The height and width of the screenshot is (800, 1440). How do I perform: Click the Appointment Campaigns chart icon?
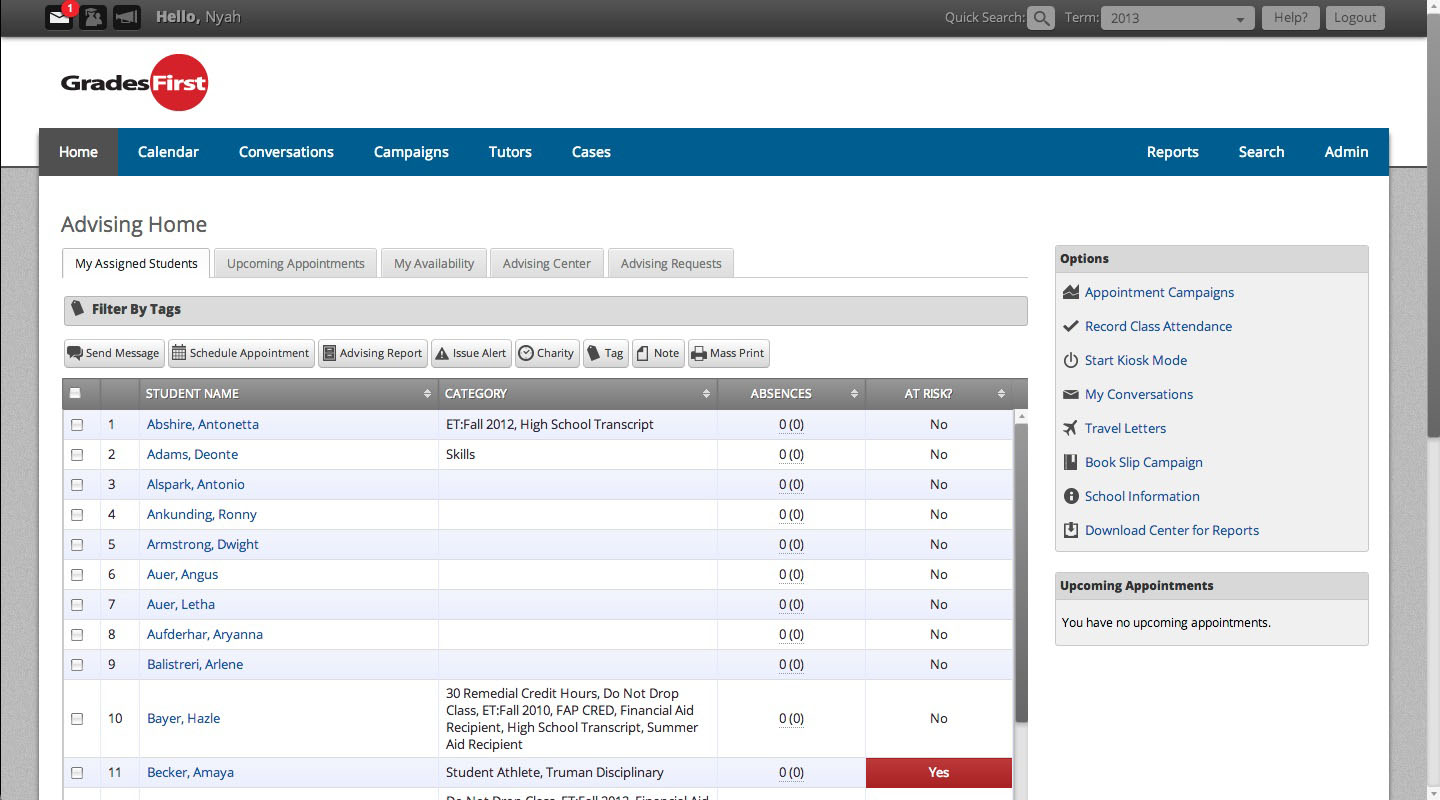tap(1070, 292)
